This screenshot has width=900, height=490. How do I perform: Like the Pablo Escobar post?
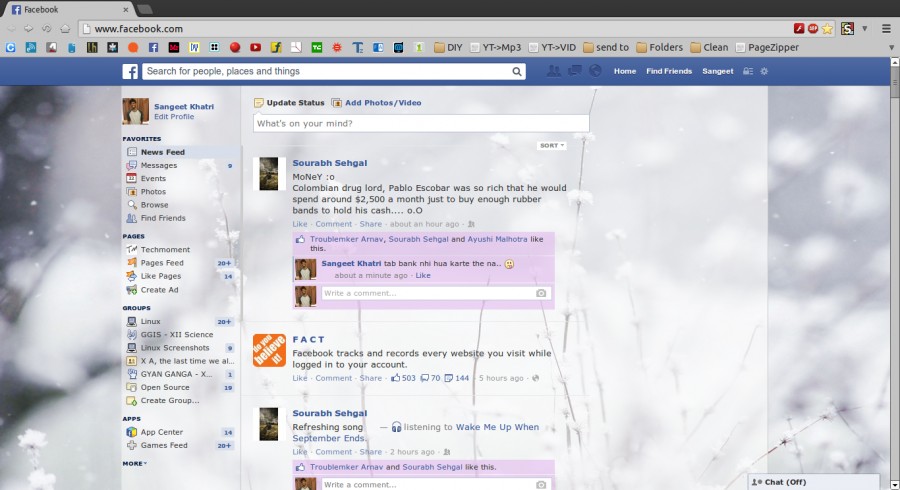[300, 224]
